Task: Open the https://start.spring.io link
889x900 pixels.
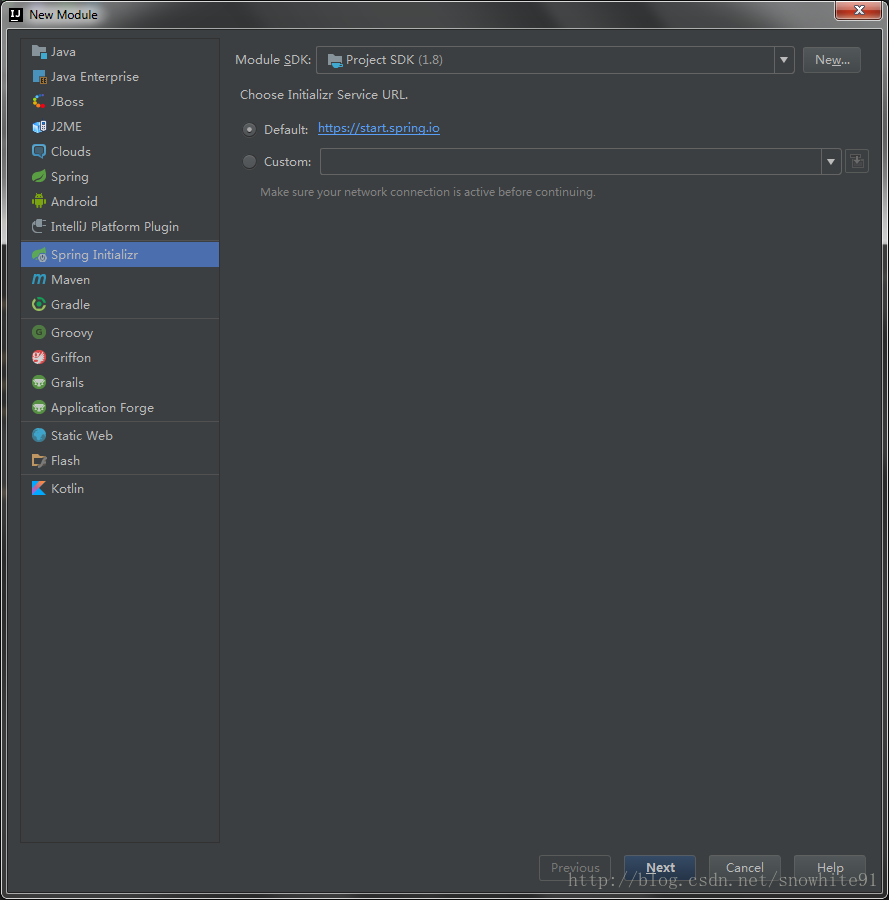Action: pyautogui.click(x=379, y=128)
